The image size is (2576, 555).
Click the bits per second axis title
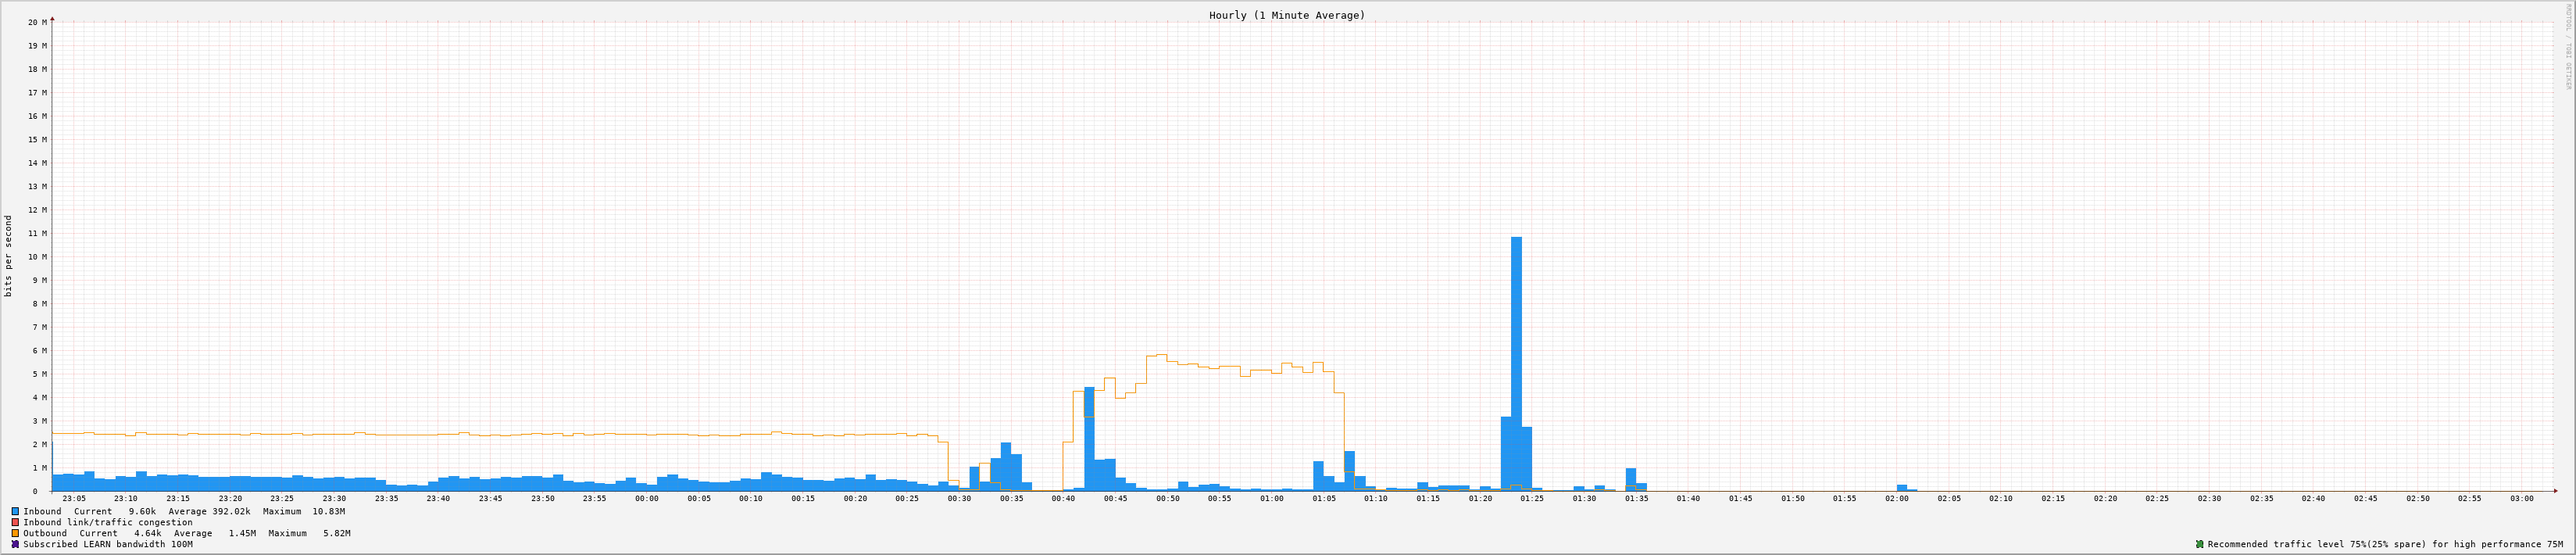[x=9, y=256]
